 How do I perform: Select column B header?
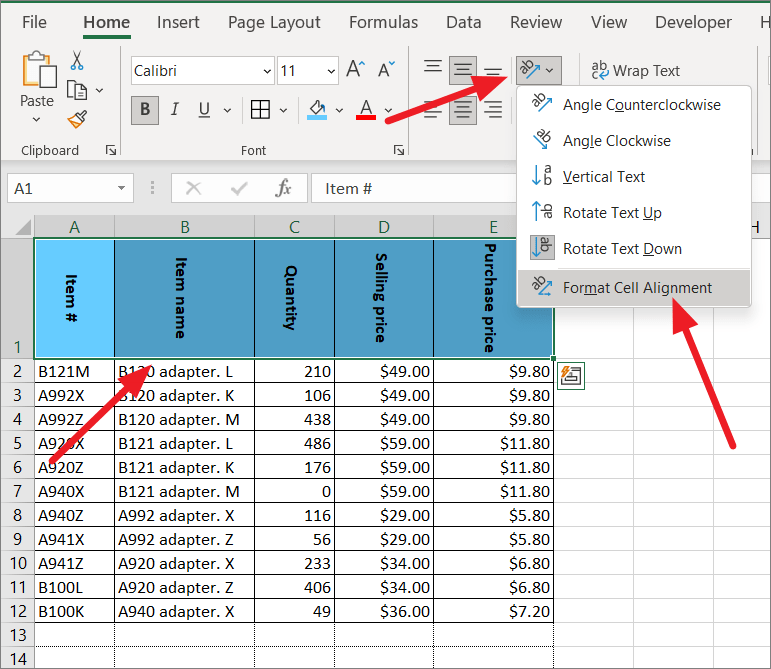click(184, 227)
